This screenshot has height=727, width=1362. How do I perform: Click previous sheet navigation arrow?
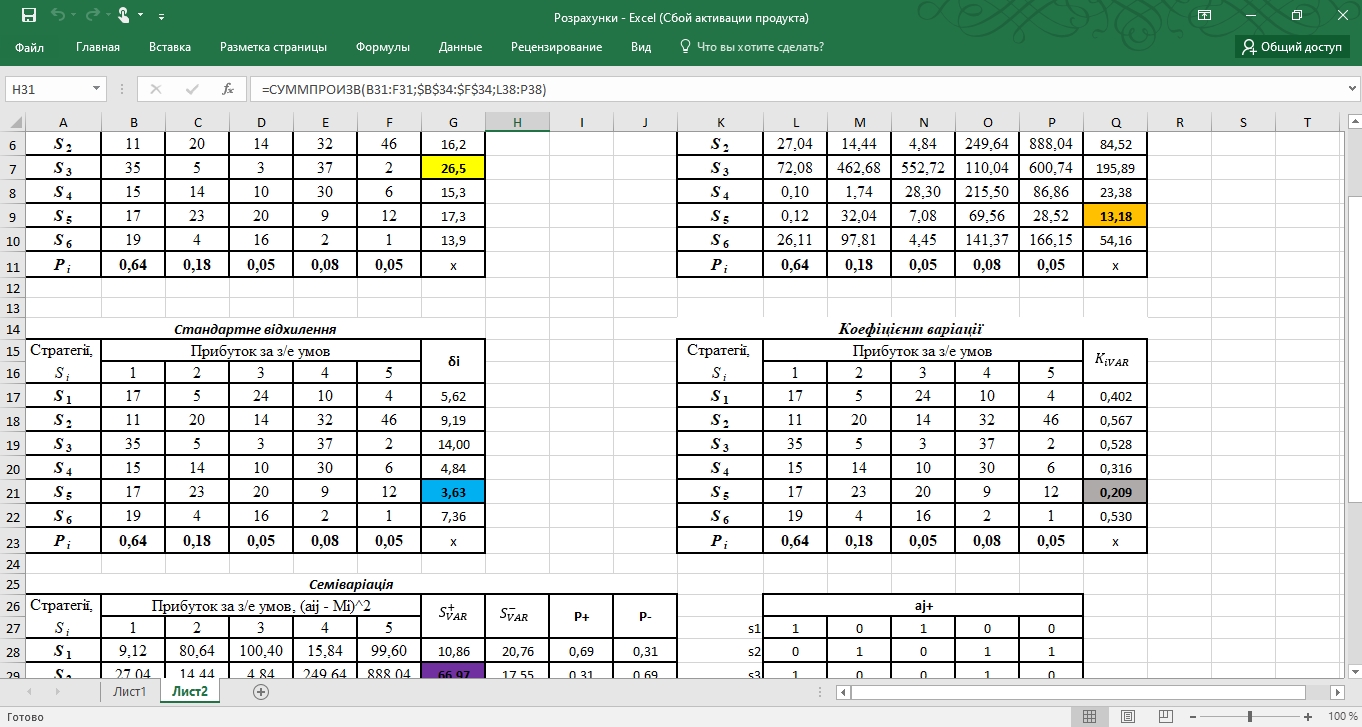(30, 691)
